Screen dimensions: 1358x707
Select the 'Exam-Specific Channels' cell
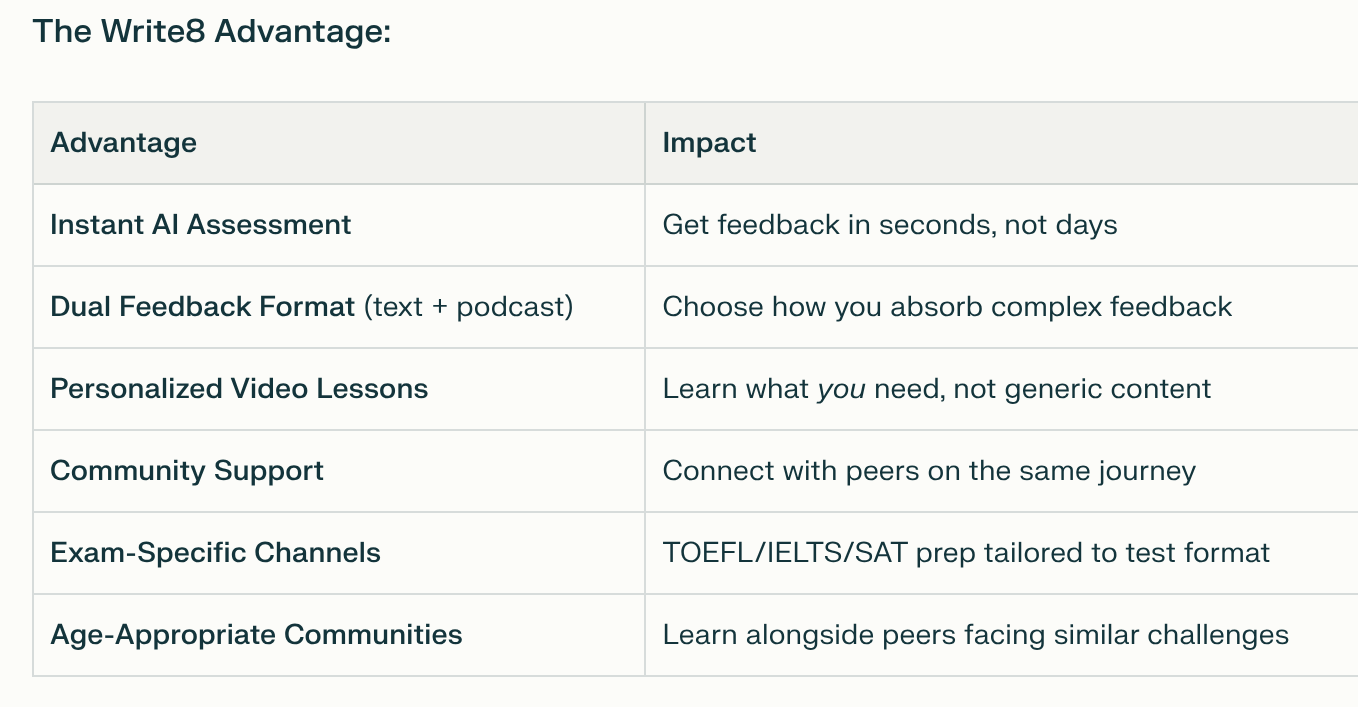215,552
